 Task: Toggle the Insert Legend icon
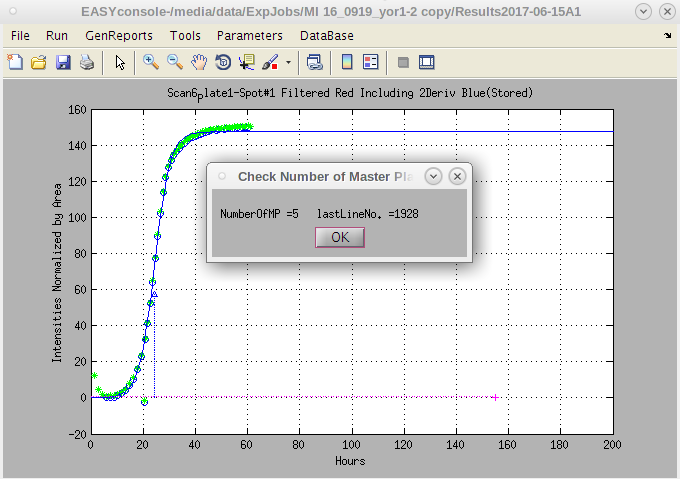point(371,62)
